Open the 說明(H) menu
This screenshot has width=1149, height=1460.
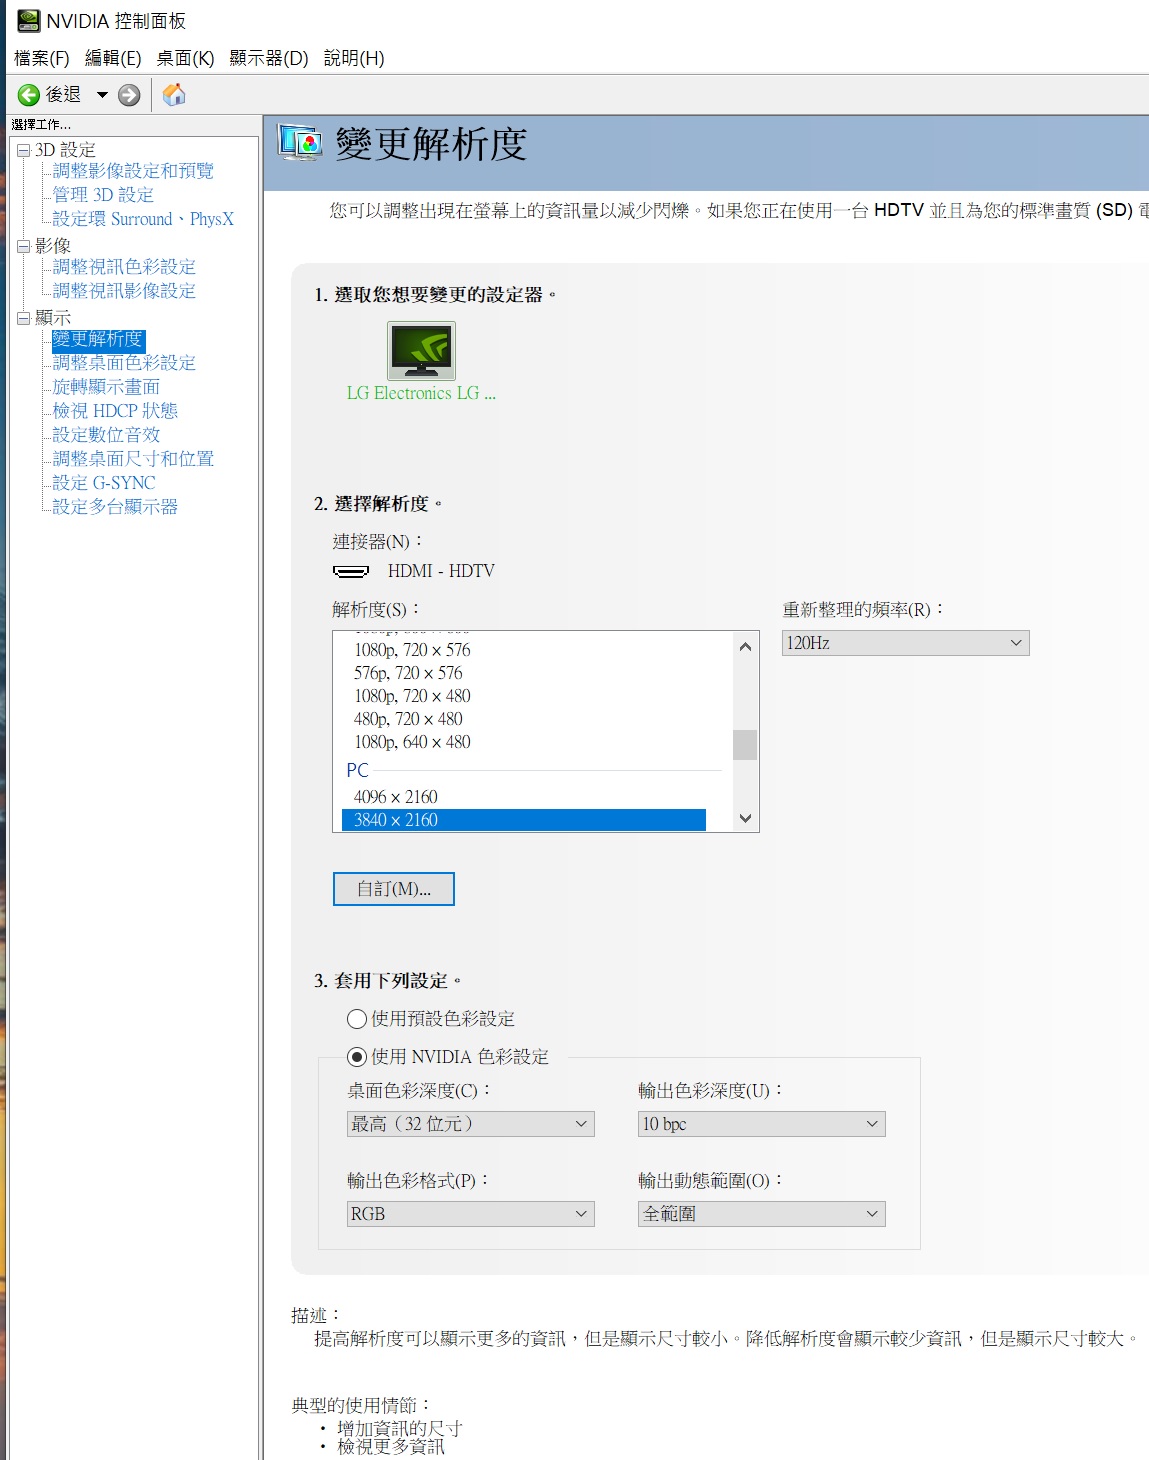tap(354, 58)
